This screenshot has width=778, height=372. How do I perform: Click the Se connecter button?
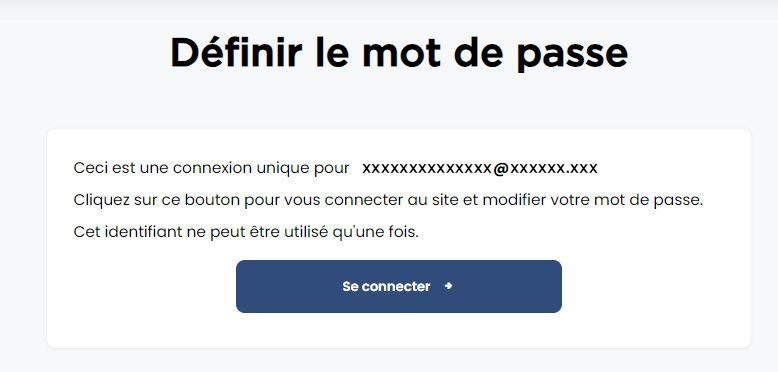398,286
